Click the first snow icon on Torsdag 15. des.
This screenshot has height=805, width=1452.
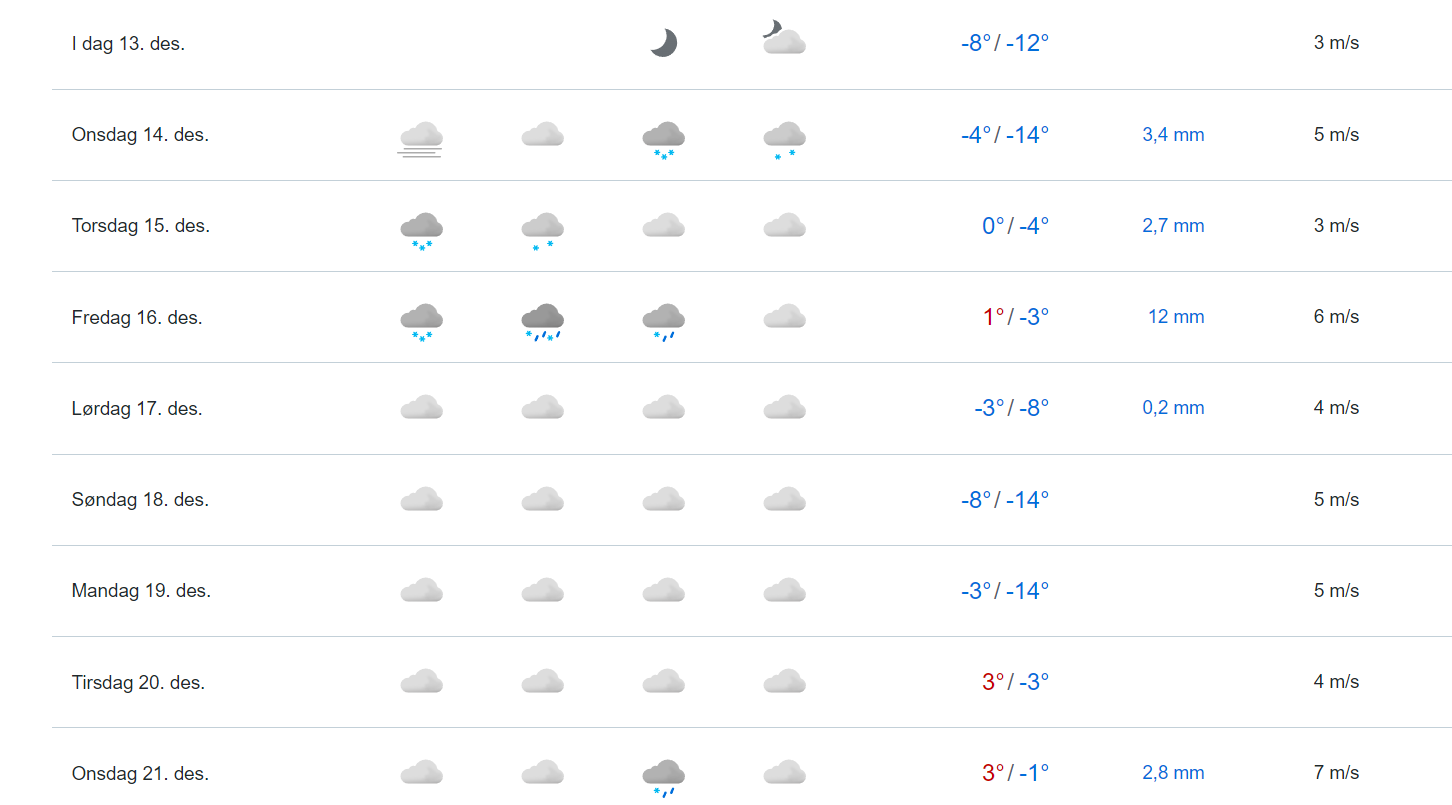[x=421, y=229]
